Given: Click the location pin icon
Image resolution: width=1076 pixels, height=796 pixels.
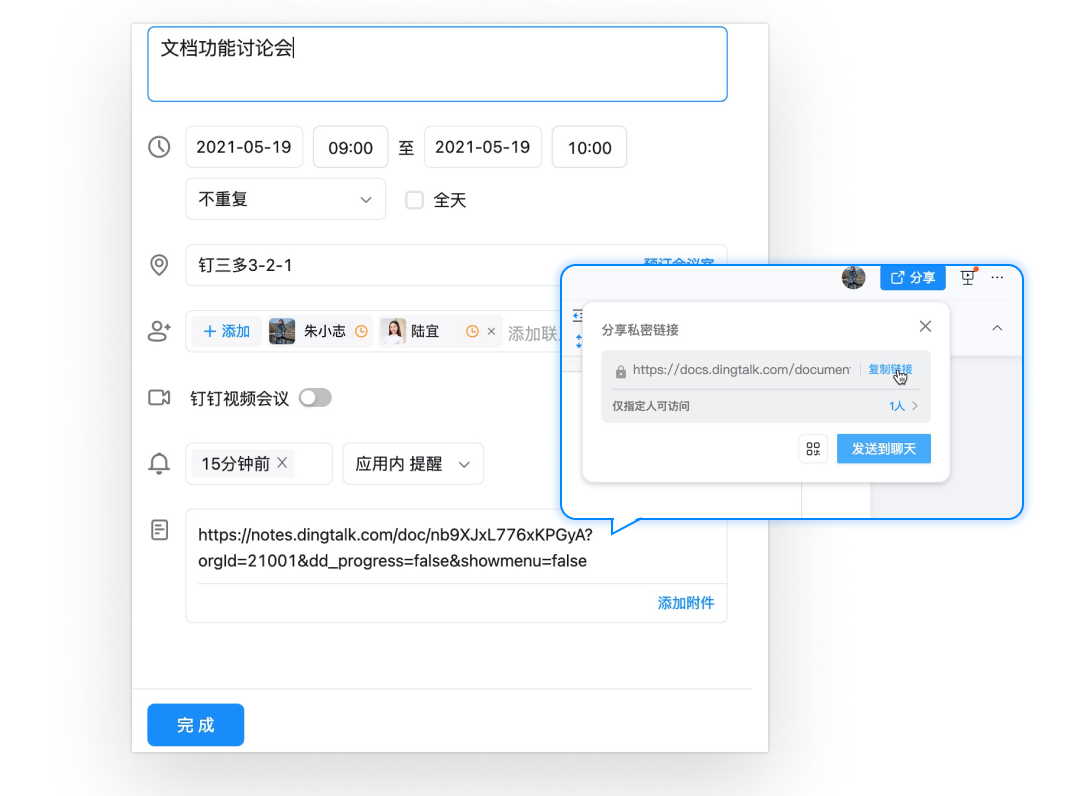Looking at the screenshot, I should tap(159, 265).
